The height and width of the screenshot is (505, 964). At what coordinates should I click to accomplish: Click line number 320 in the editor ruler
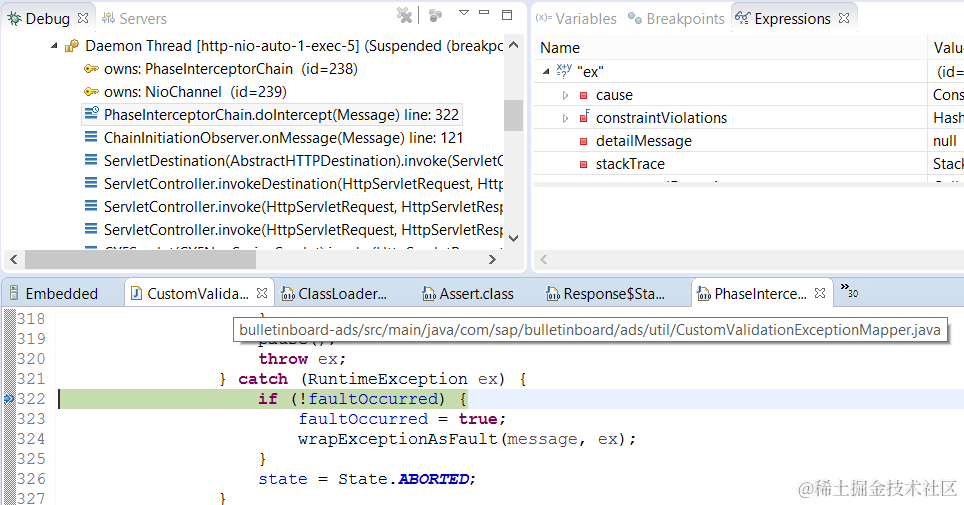[31, 359]
